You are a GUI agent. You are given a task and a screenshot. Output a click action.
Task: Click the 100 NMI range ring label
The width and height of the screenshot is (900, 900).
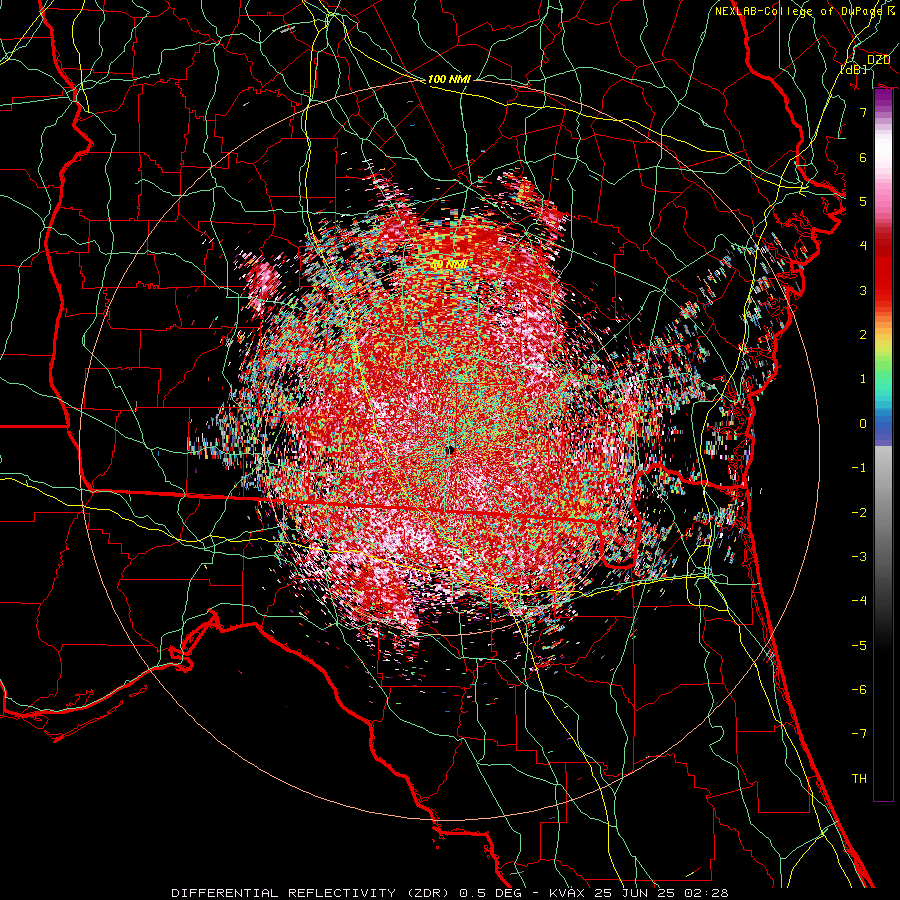coord(449,79)
